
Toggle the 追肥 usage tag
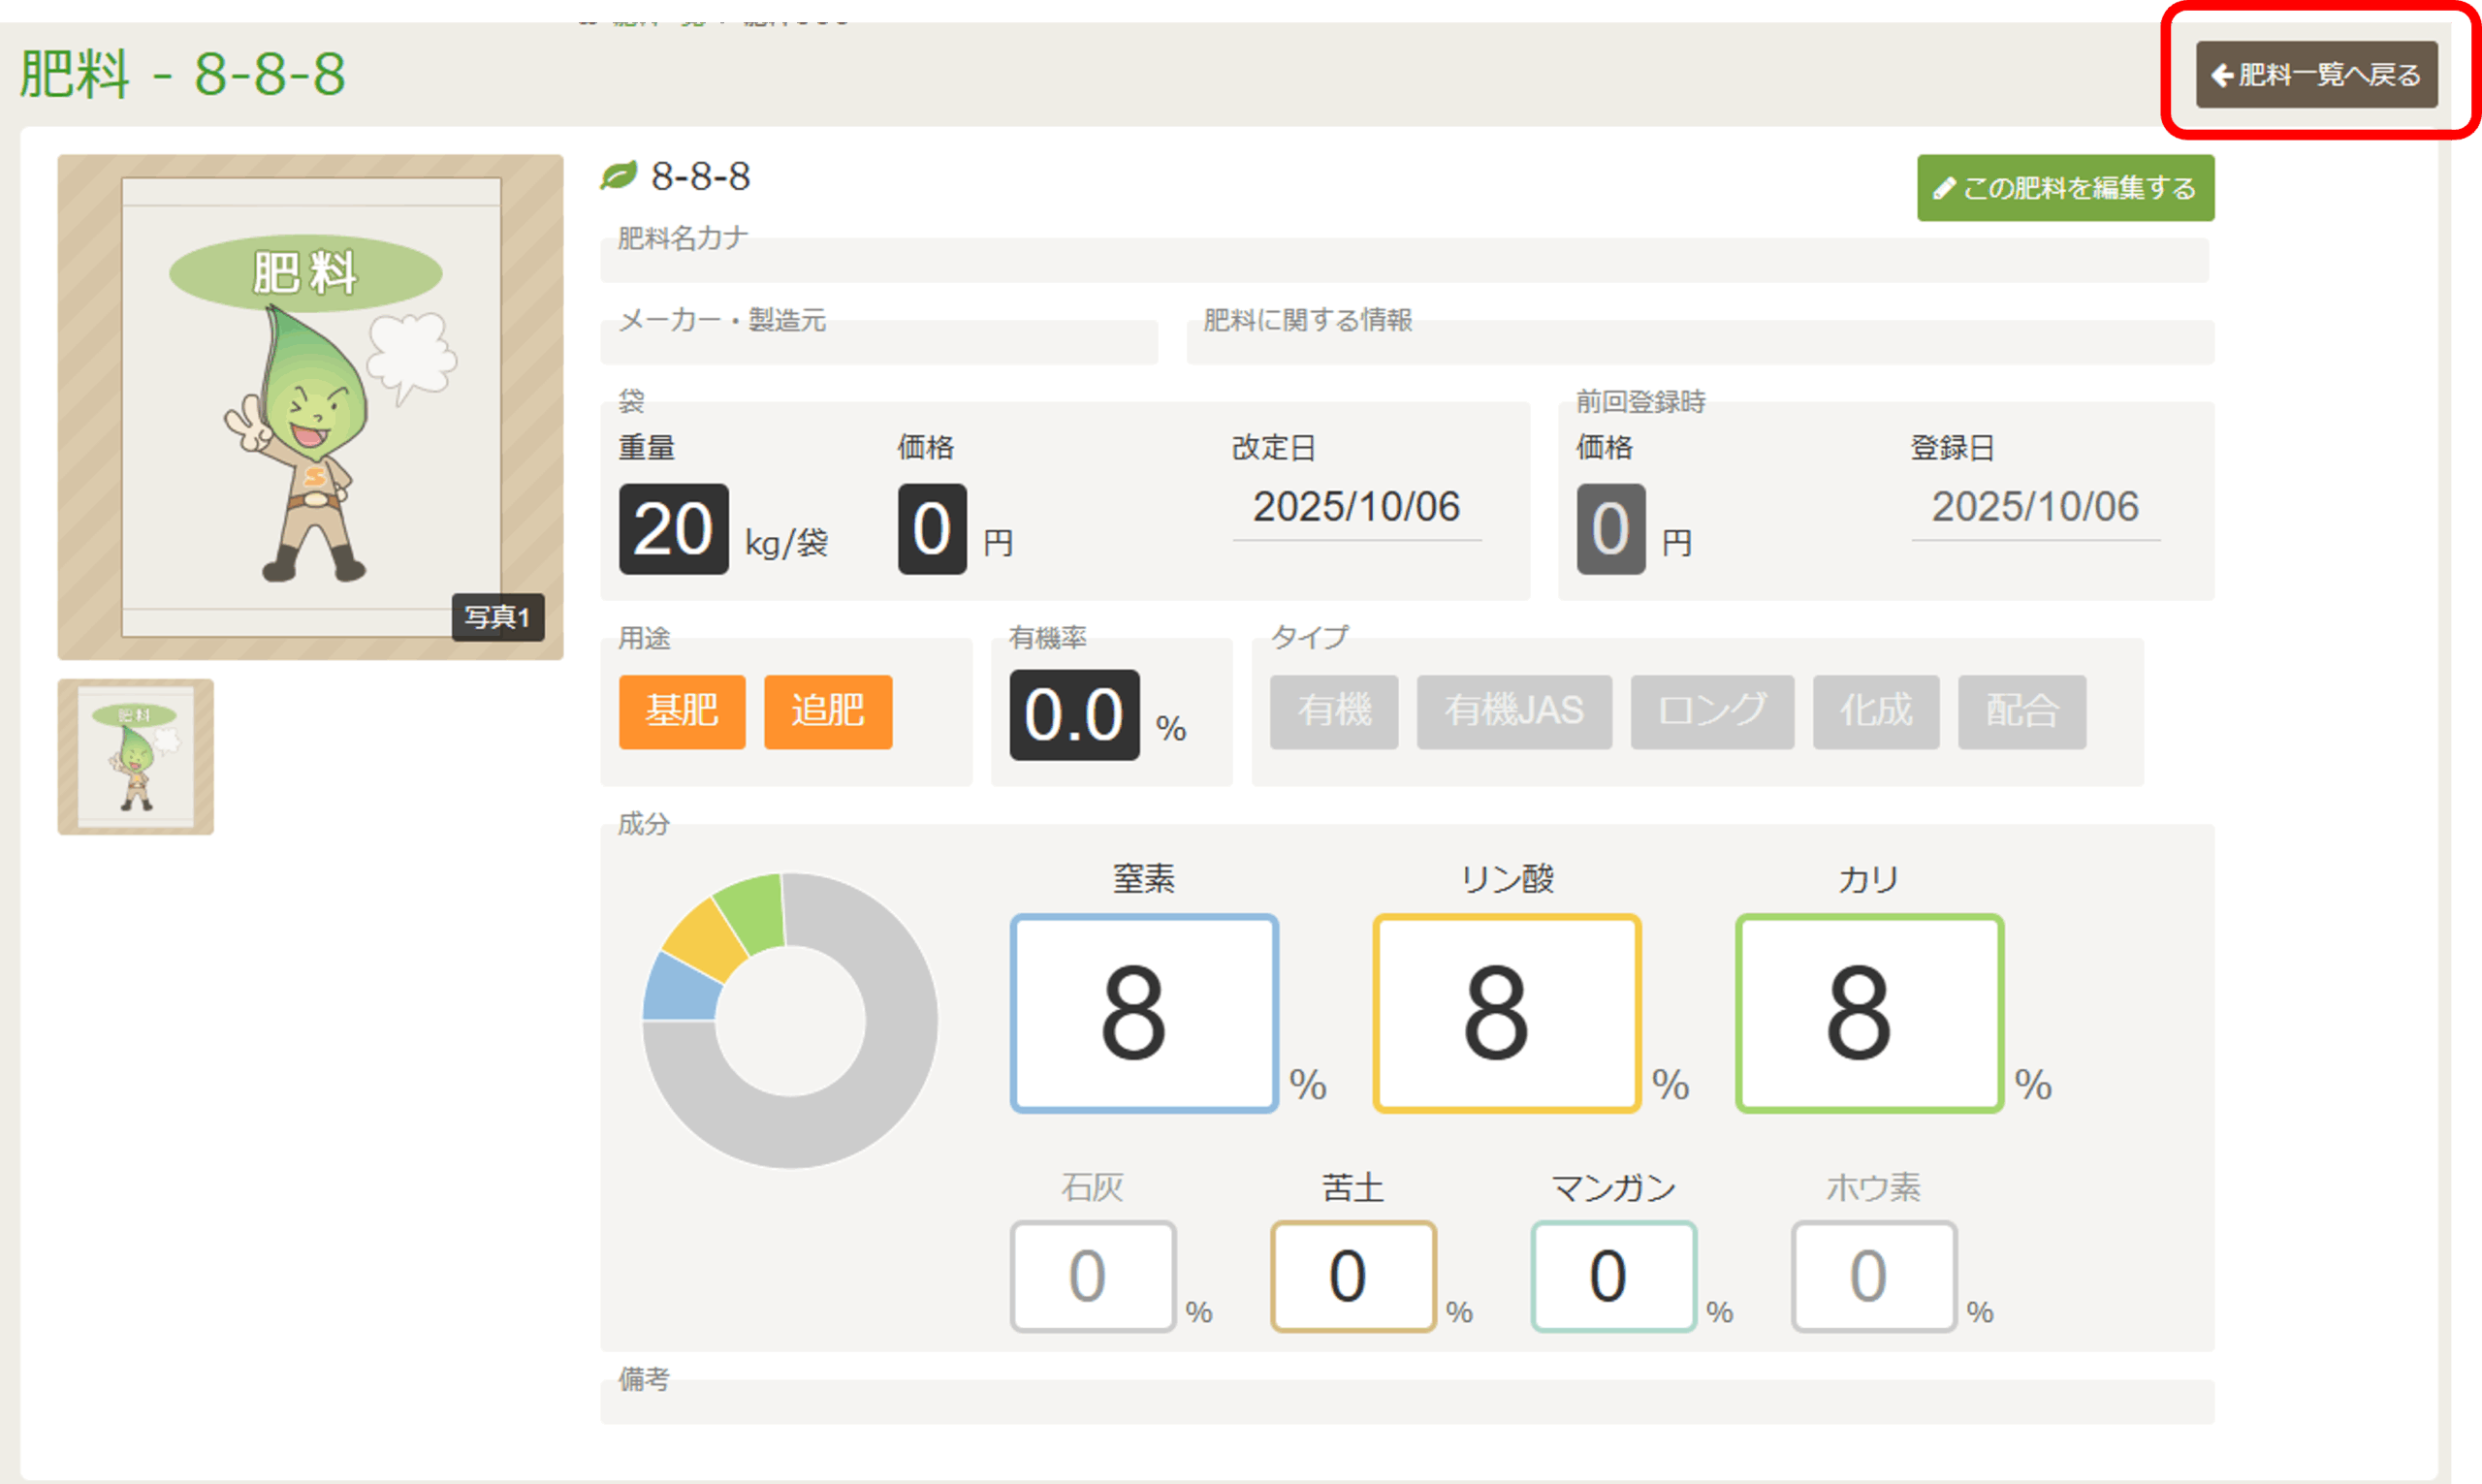click(x=827, y=711)
